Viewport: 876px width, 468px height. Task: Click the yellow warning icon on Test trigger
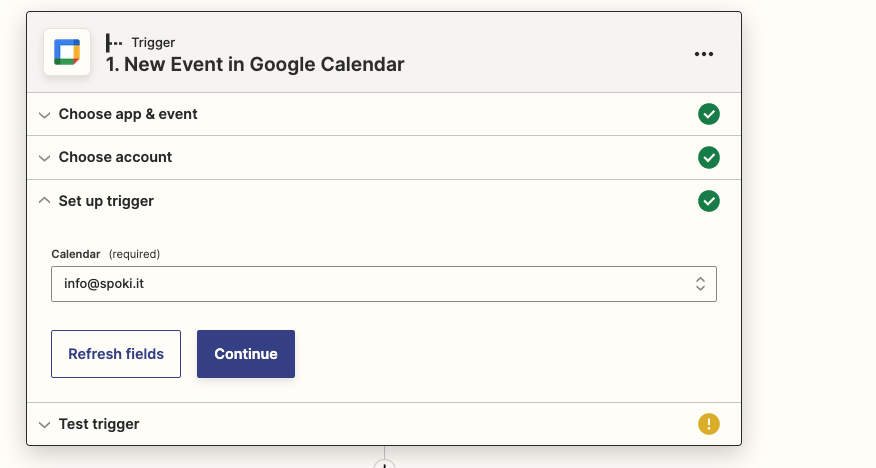[709, 424]
